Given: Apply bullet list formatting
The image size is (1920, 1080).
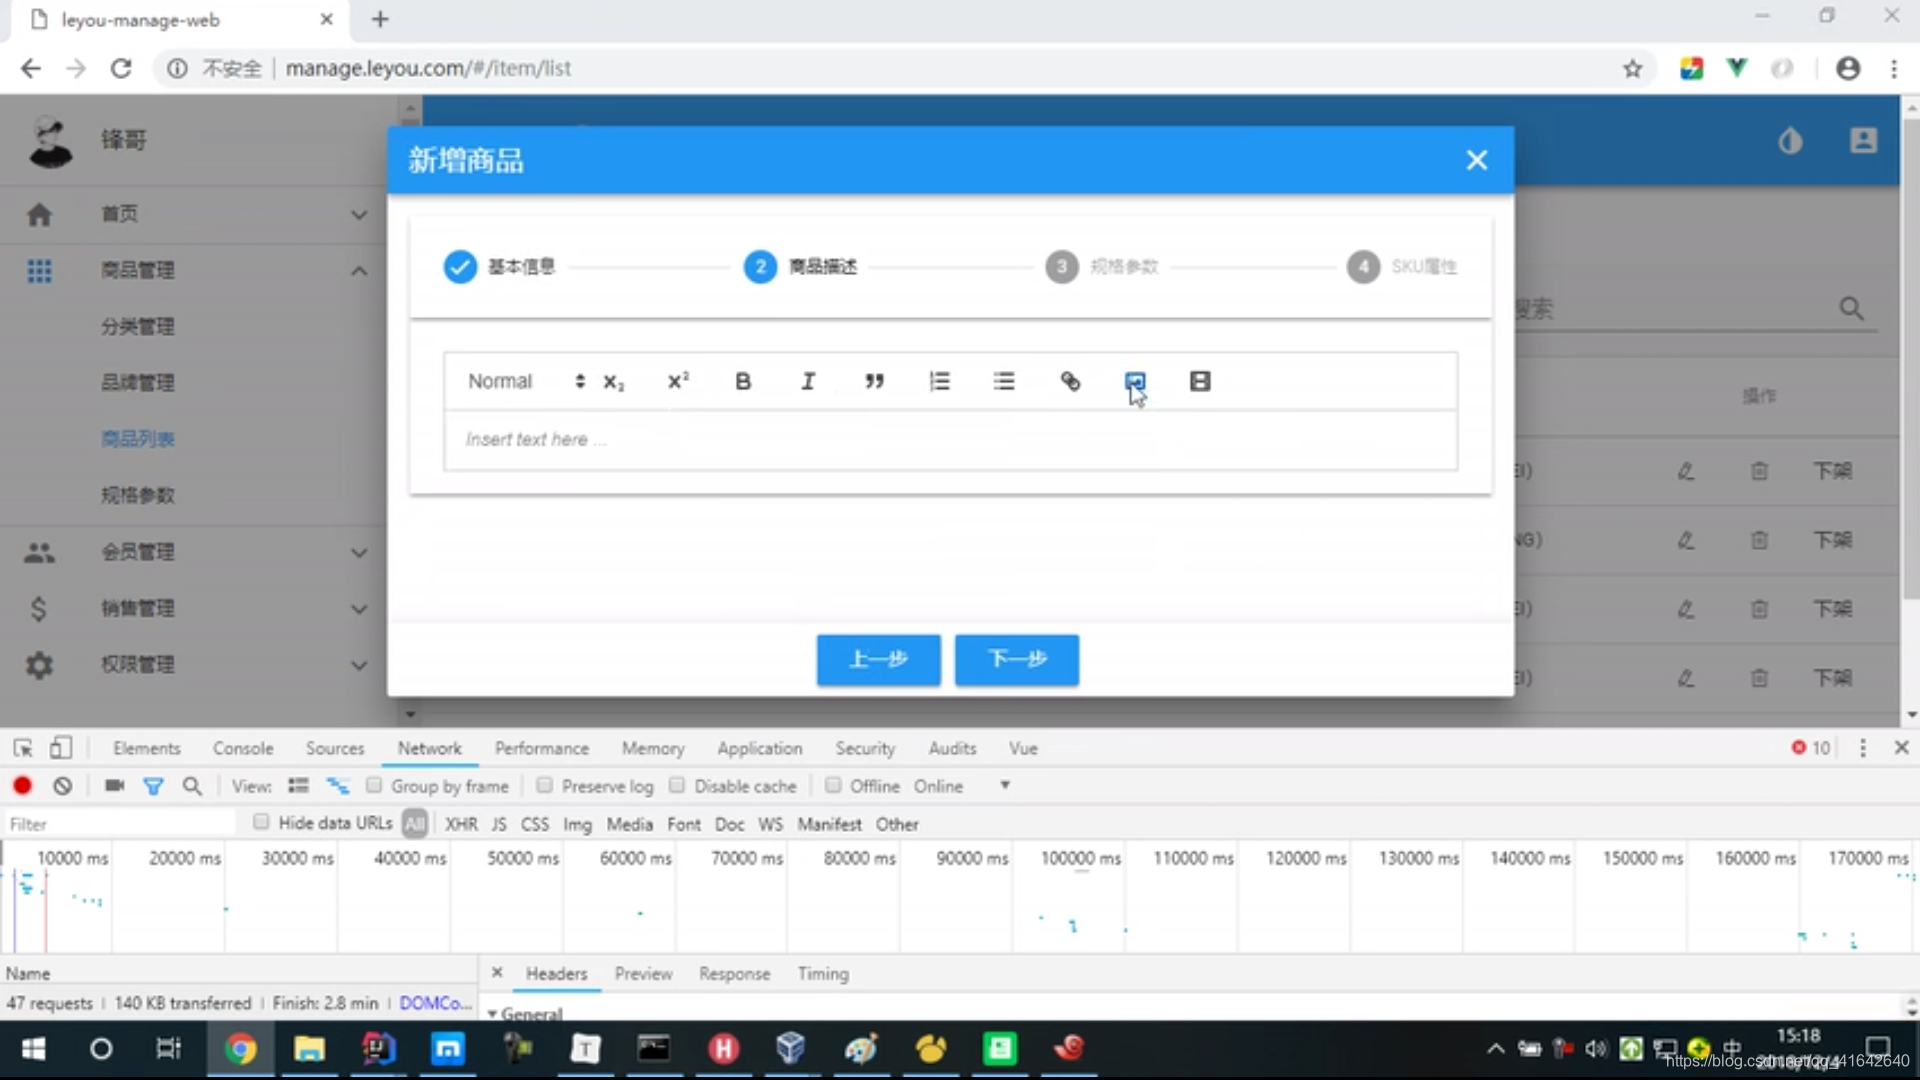Looking at the screenshot, I should pos(1004,381).
